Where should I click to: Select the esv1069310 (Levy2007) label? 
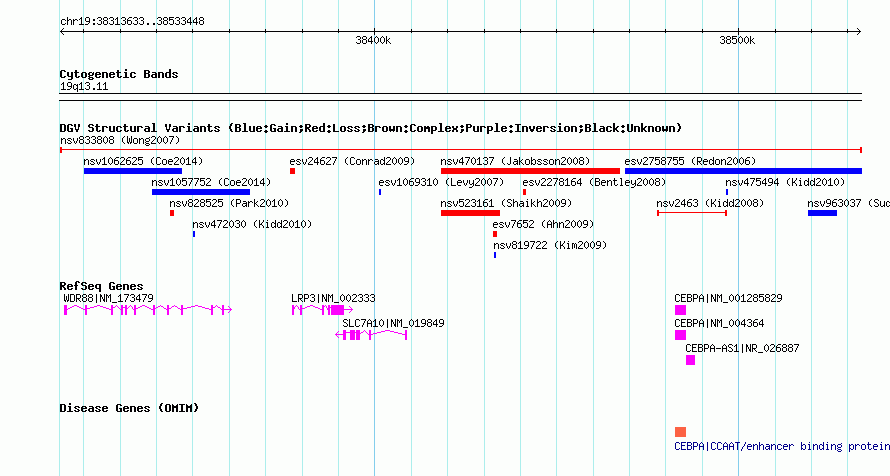click(441, 182)
